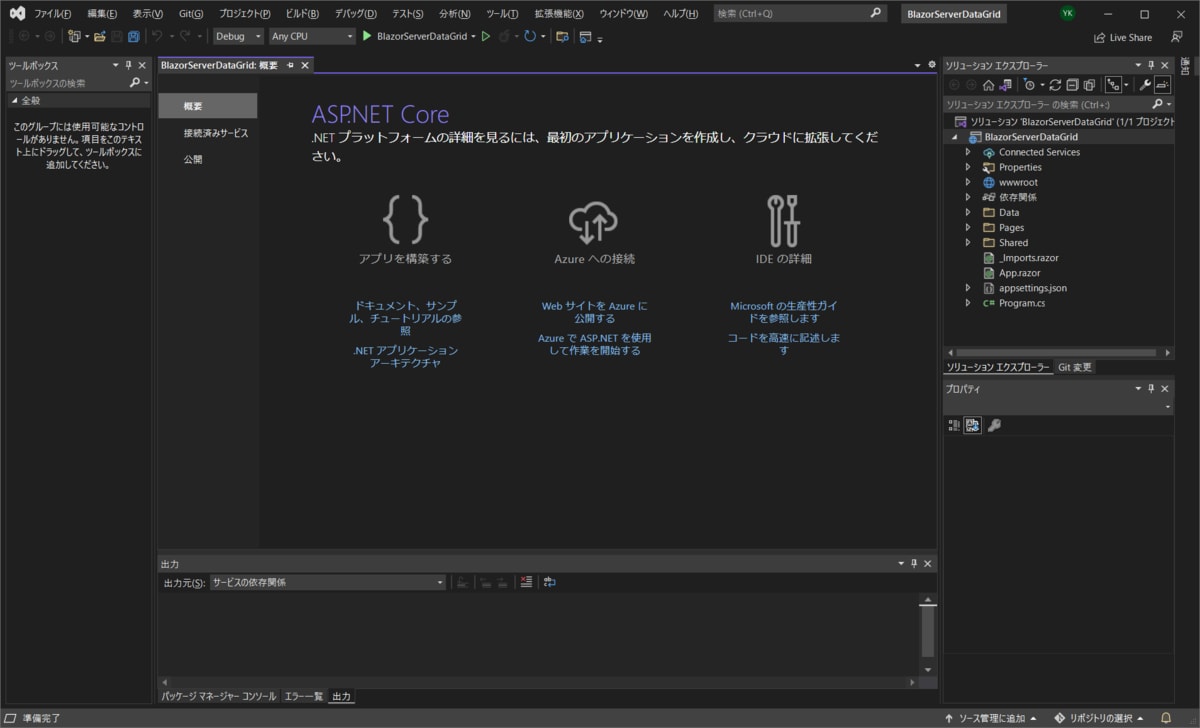Screen dimensions: 1200x728
Task: Click the Git view toggle icon in Solution Explorer
Action: point(1113,85)
